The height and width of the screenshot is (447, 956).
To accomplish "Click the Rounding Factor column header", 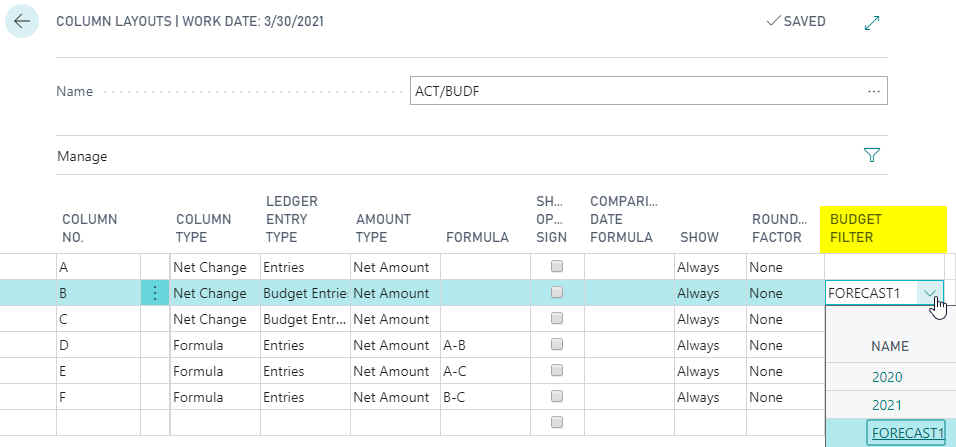I will [779, 228].
